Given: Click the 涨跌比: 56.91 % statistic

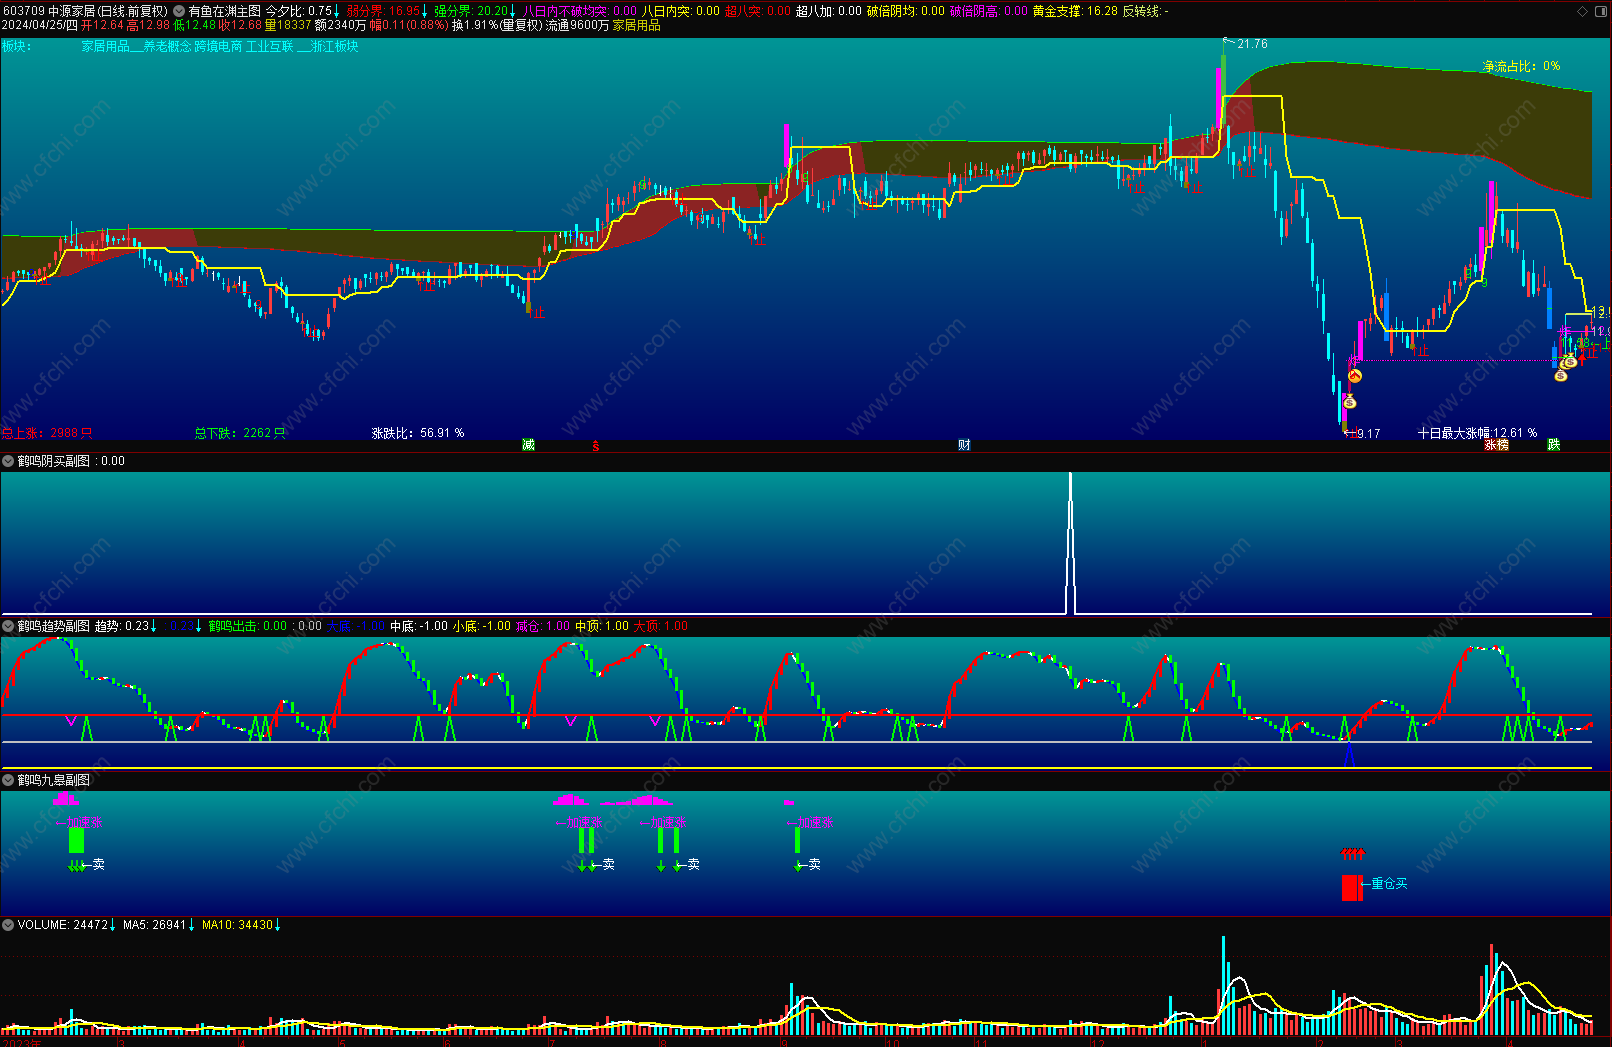Looking at the screenshot, I should (x=418, y=433).
